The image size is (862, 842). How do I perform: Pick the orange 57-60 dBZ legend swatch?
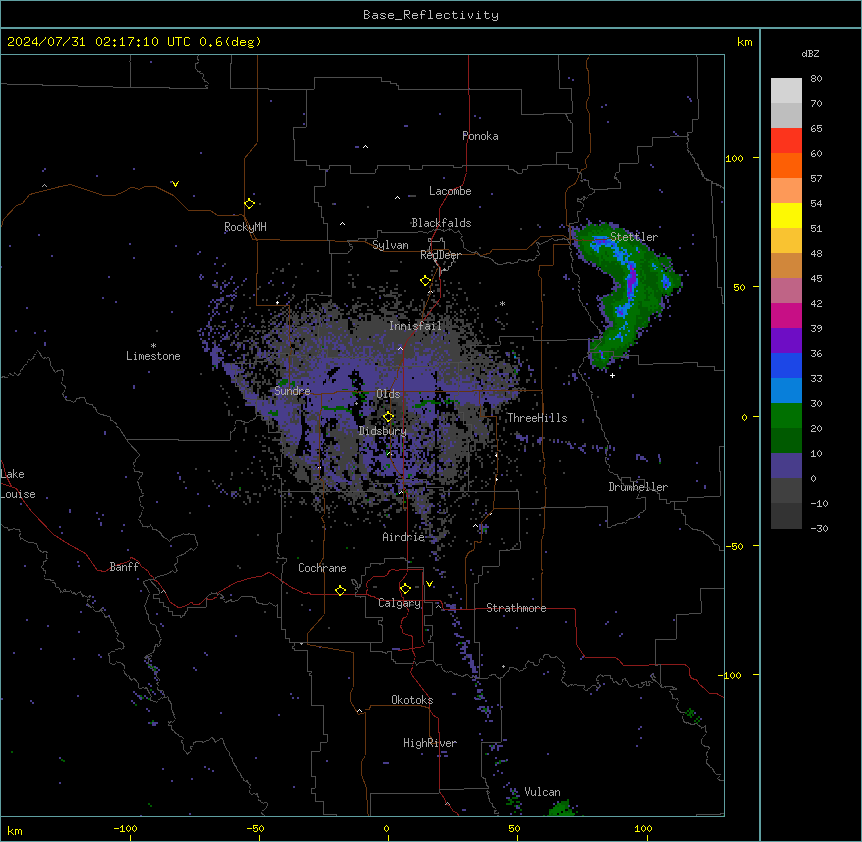(x=786, y=165)
